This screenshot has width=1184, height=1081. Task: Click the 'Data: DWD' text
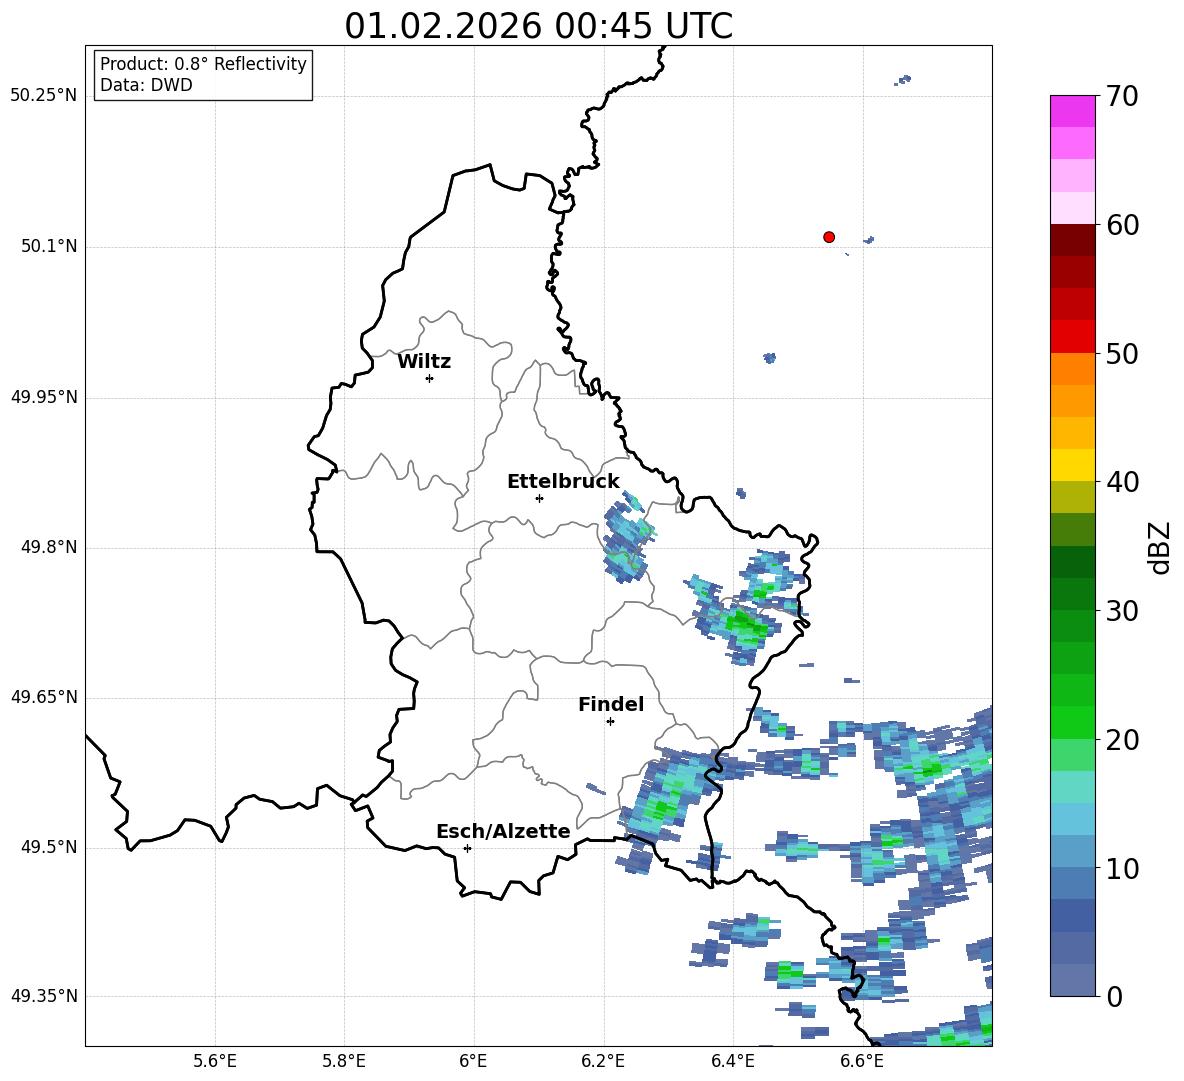coord(146,85)
